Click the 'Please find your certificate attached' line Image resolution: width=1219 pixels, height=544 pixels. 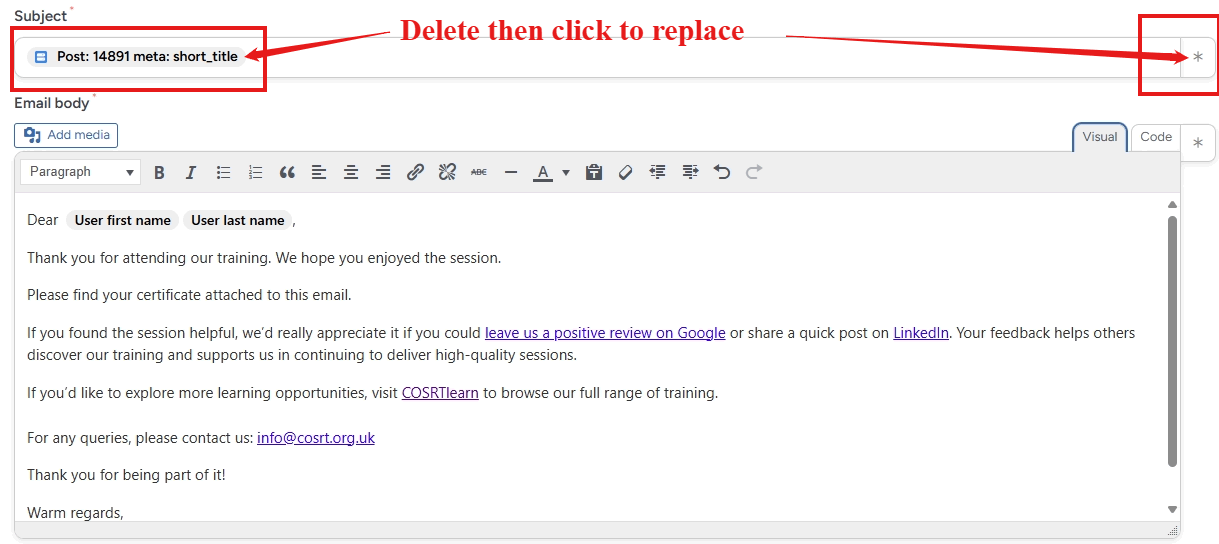point(189,295)
